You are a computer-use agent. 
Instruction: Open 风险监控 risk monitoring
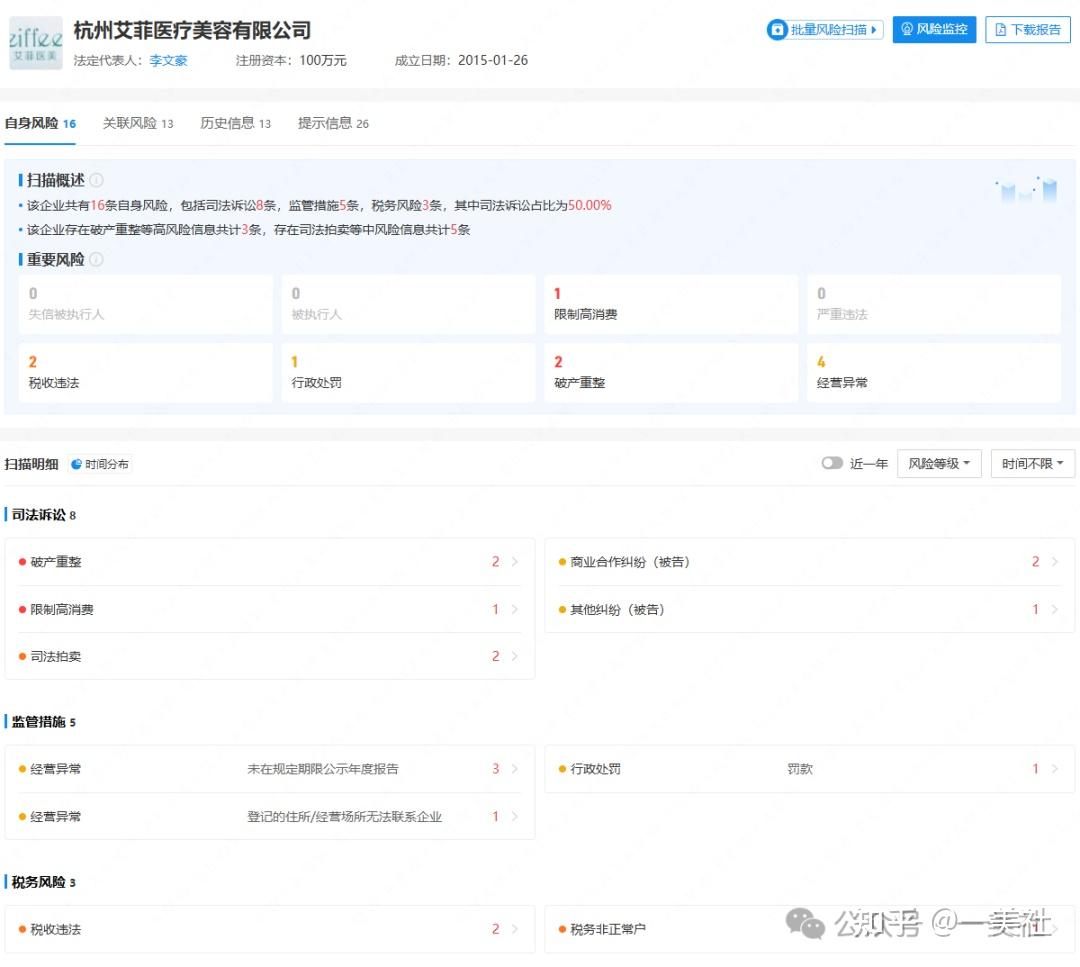click(934, 29)
